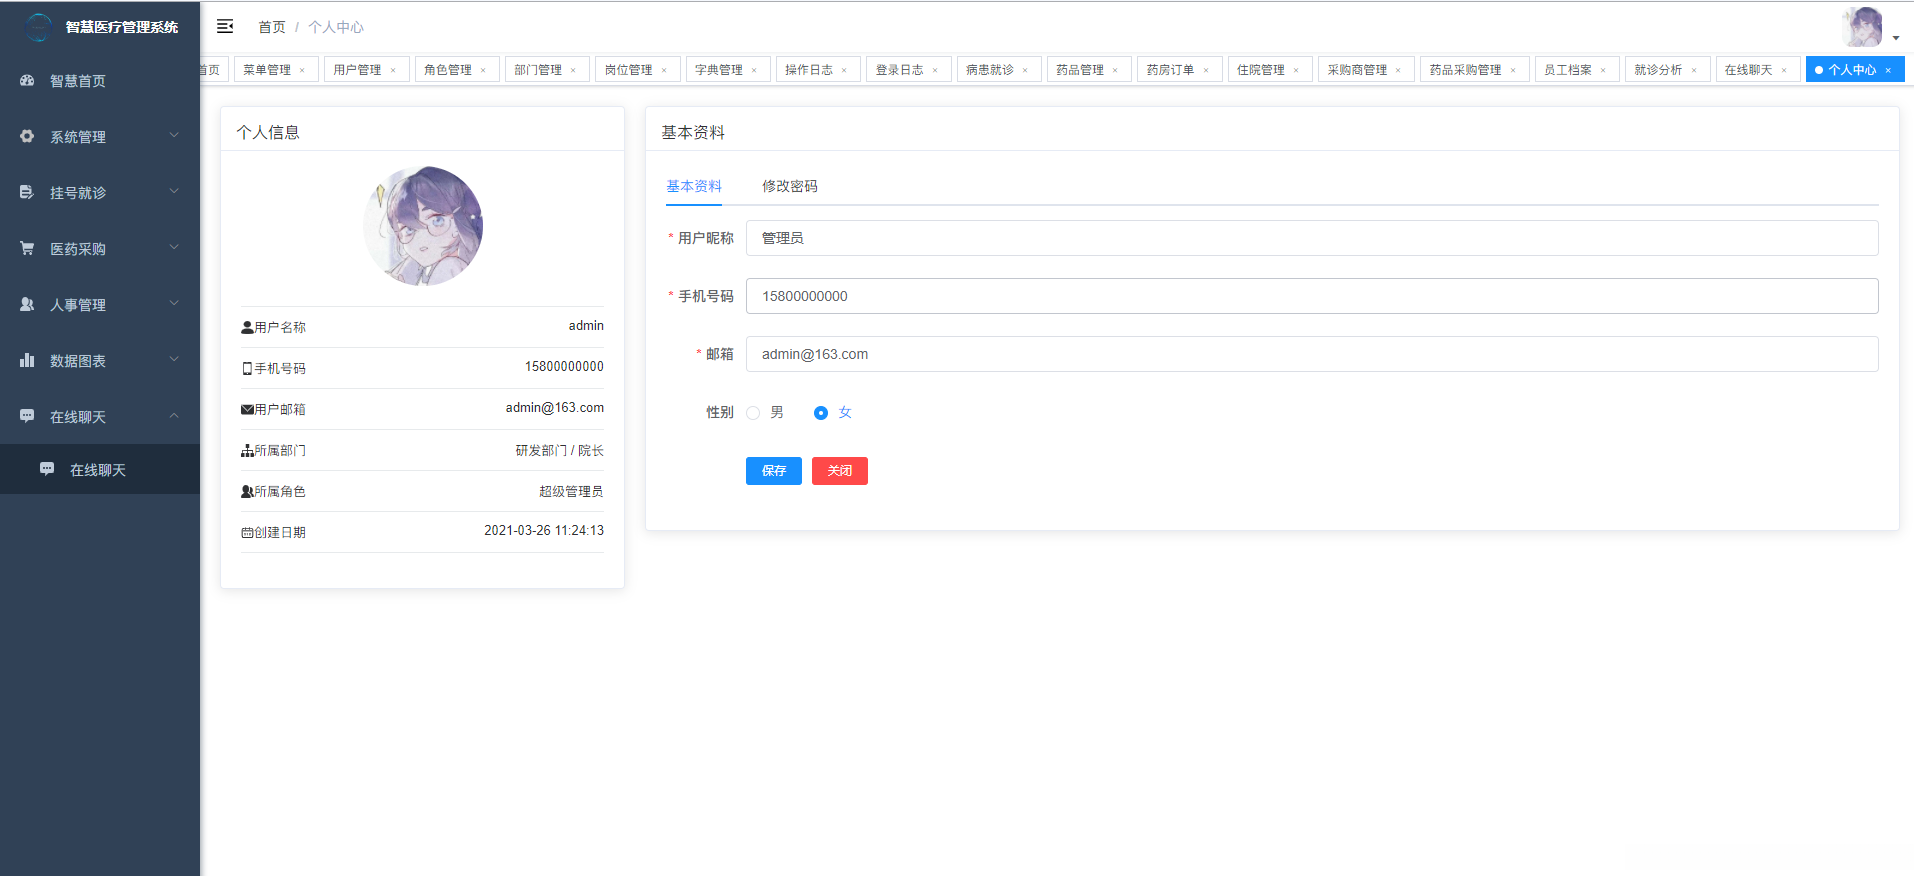Click the 挂号就诊 sidebar icon
Viewport: 1914px width, 876px height.
click(x=27, y=192)
